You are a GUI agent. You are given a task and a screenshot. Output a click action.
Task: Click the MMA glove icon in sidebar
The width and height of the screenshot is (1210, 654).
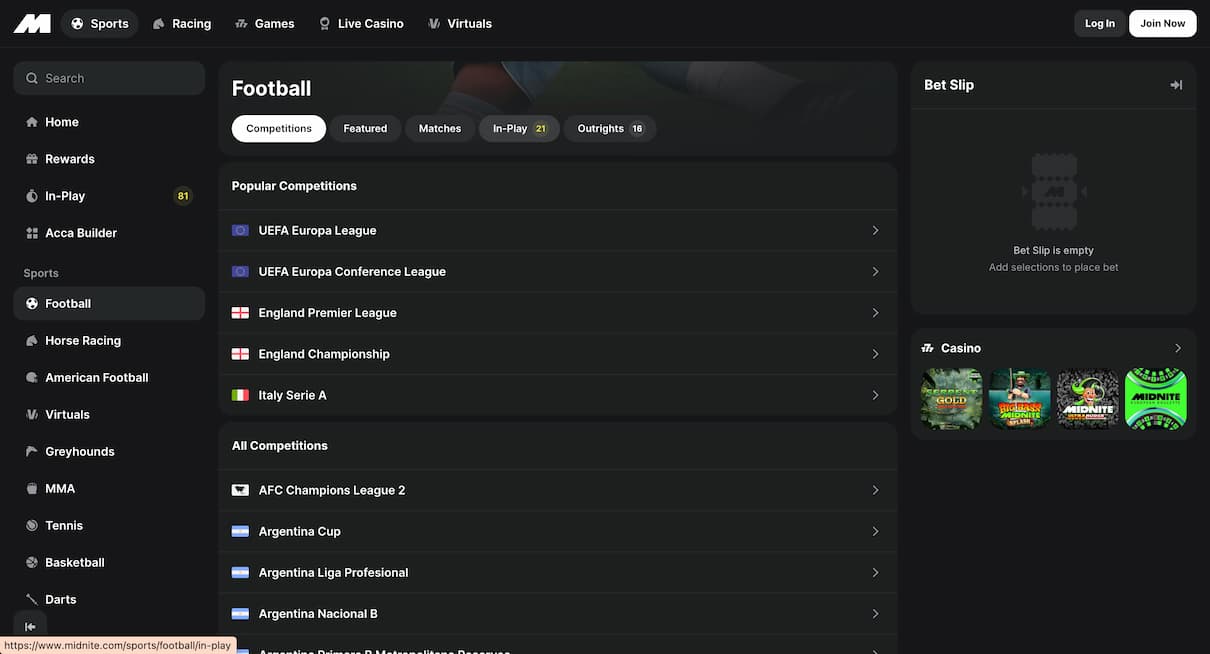pyautogui.click(x=32, y=489)
